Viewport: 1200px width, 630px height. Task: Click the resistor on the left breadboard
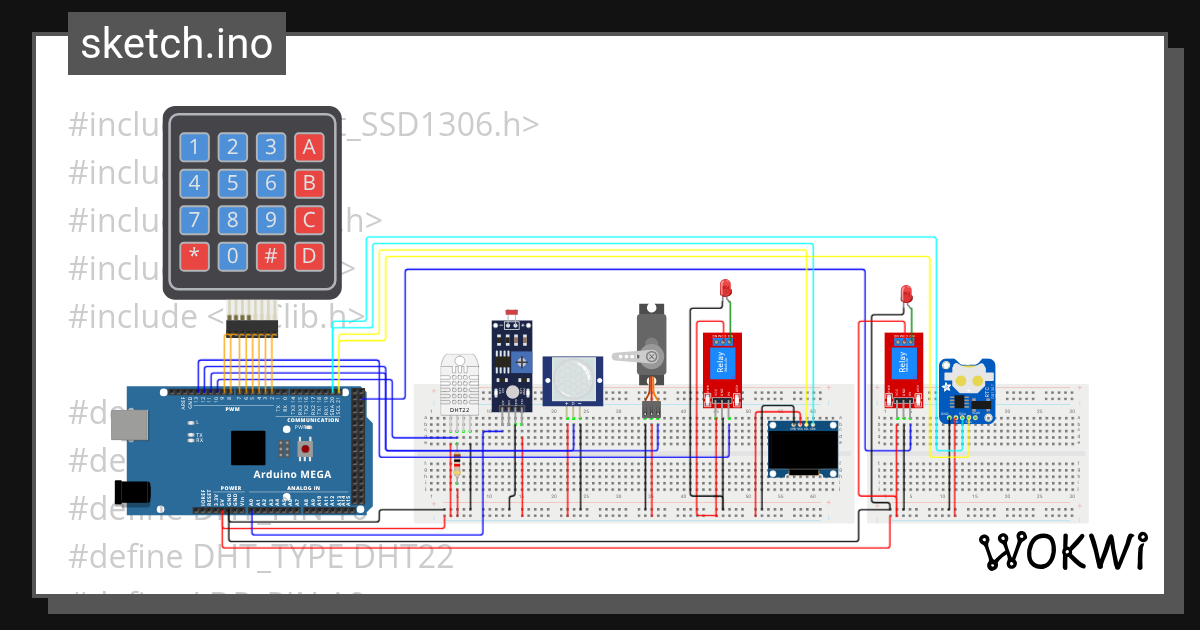pyautogui.click(x=457, y=465)
